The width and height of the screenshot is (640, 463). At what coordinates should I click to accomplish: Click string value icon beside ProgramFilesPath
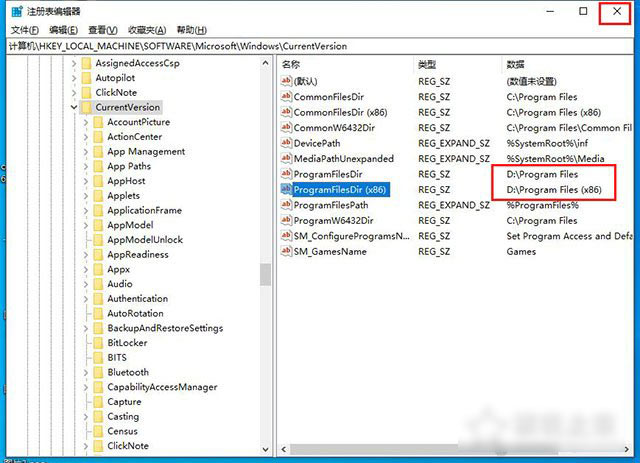[x=286, y=205]
